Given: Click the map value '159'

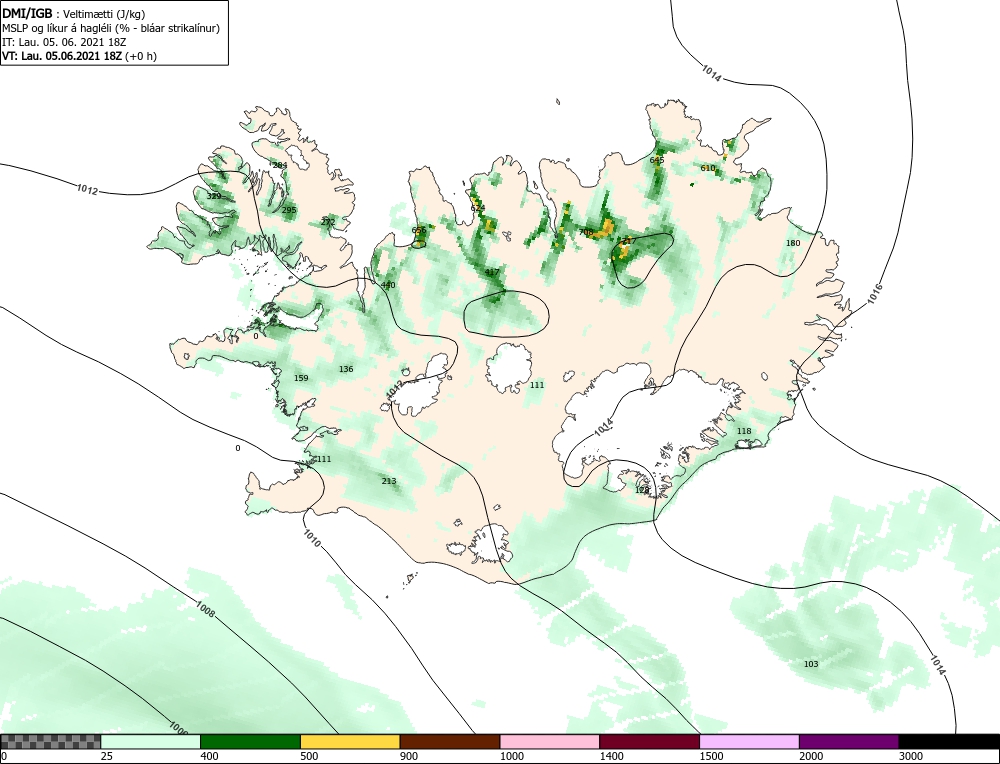Looking at the screenshot, I should [x=301, y=378].
